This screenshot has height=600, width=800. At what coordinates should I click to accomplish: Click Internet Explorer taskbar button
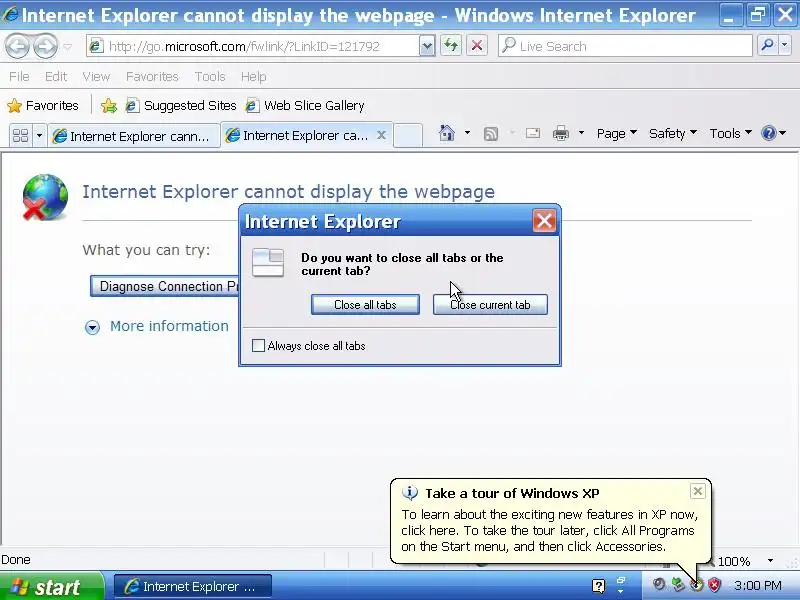tap(192, 587)
